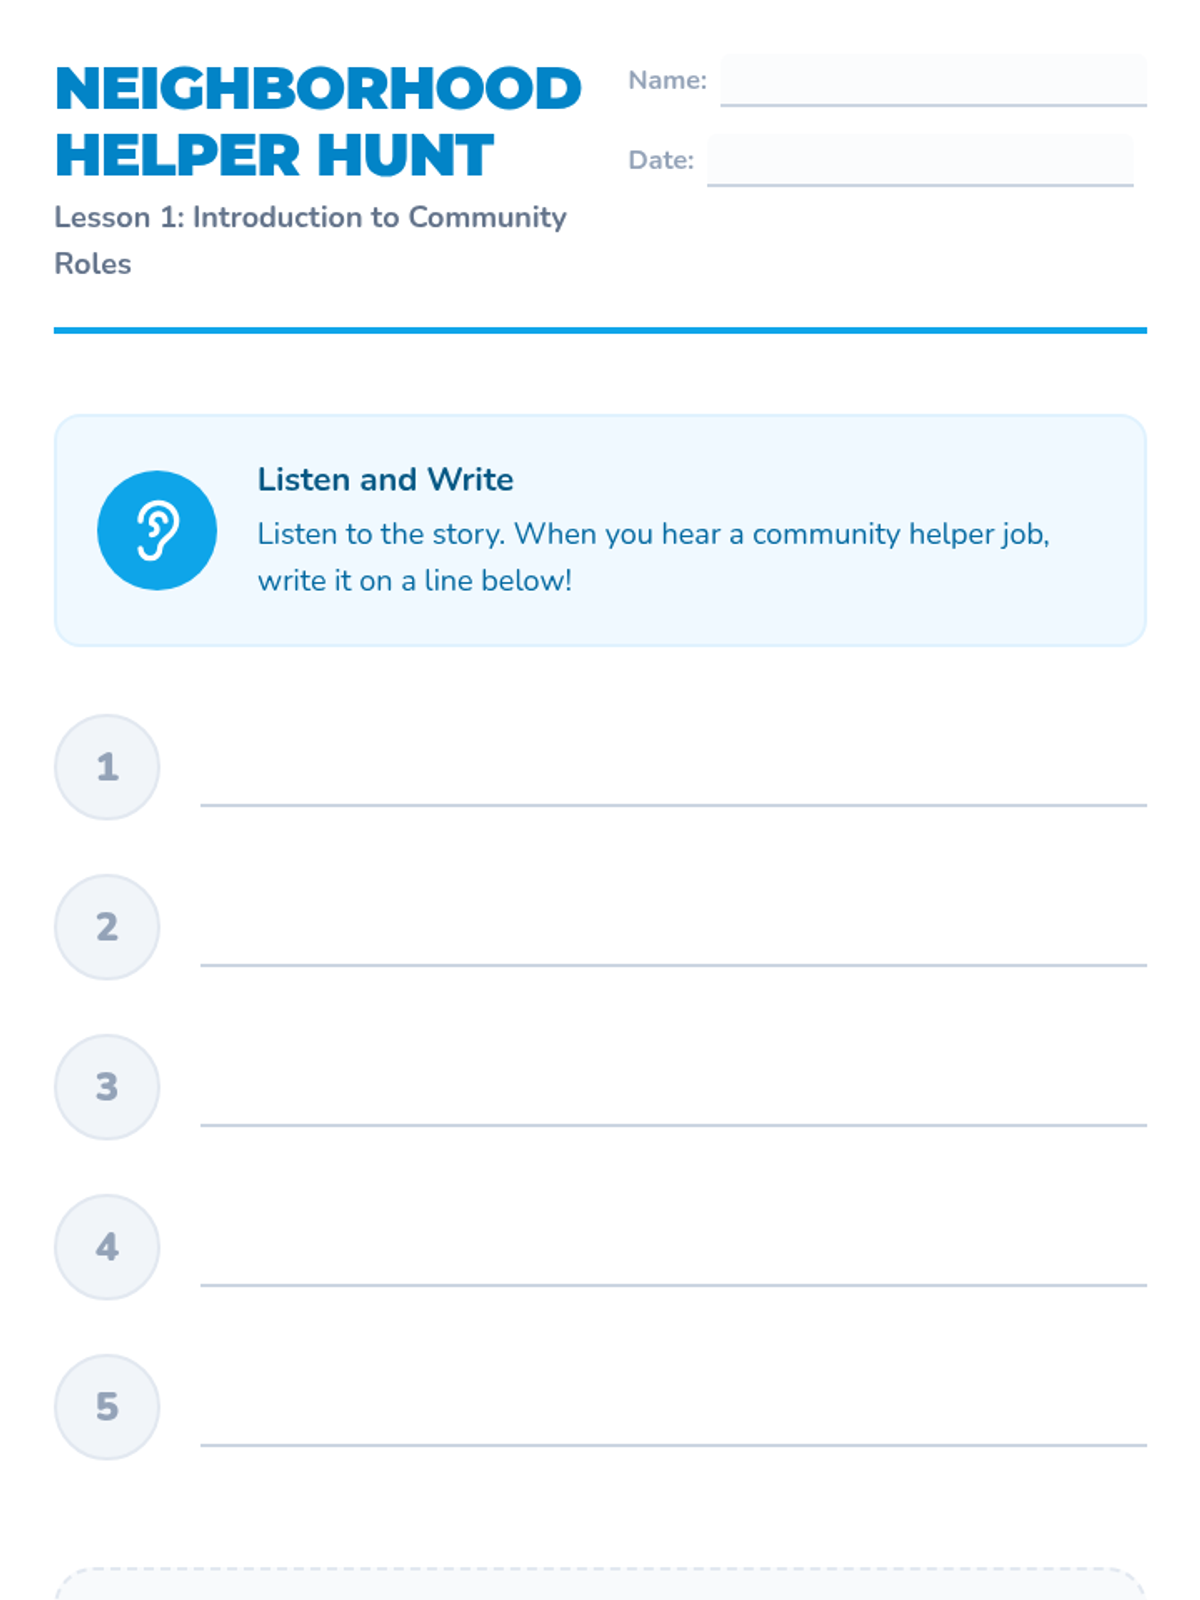
Task: Select the number 4 circle badge
Action: (x=107, y=1247)
